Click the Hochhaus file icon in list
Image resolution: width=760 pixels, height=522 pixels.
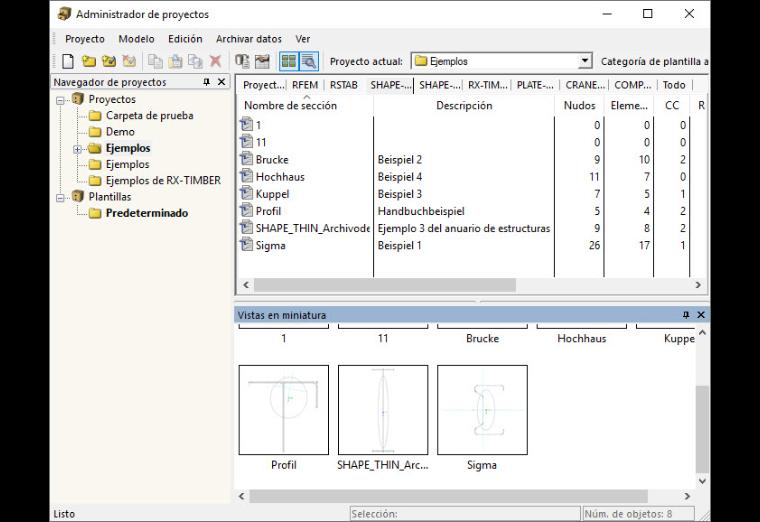pos(247,176)
